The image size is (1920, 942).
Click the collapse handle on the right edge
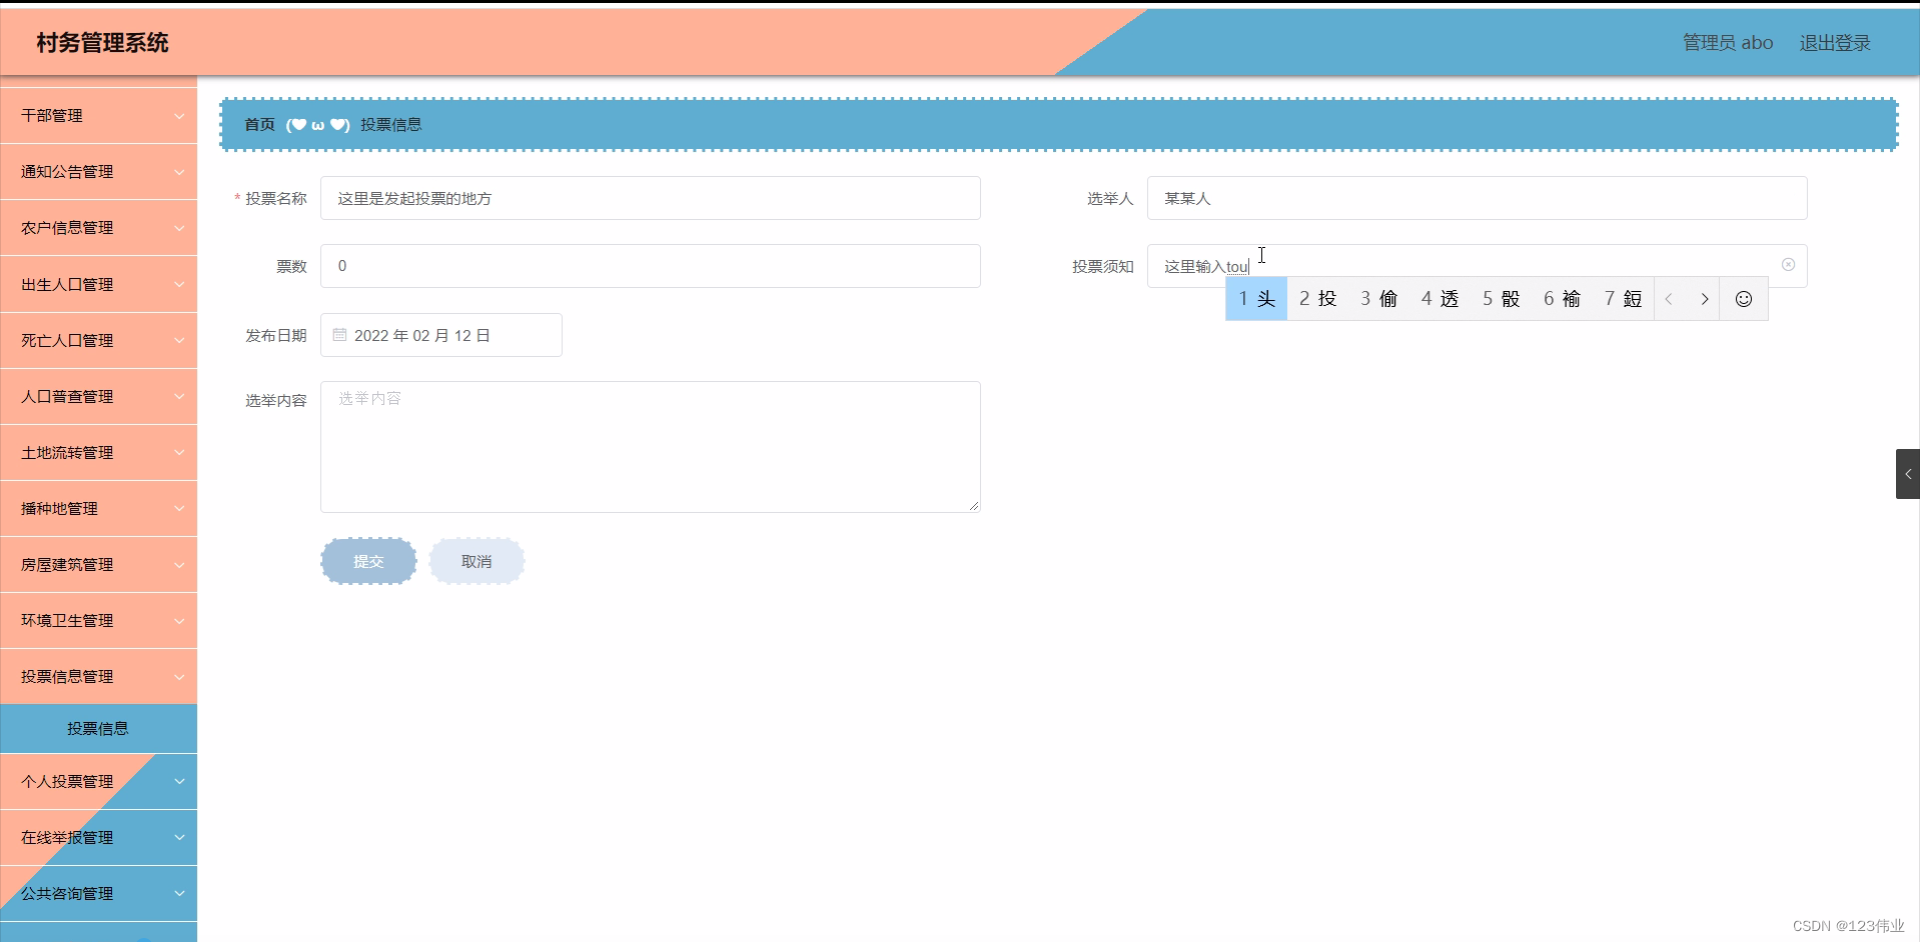pyautogui.click(x=1908, y=474)
